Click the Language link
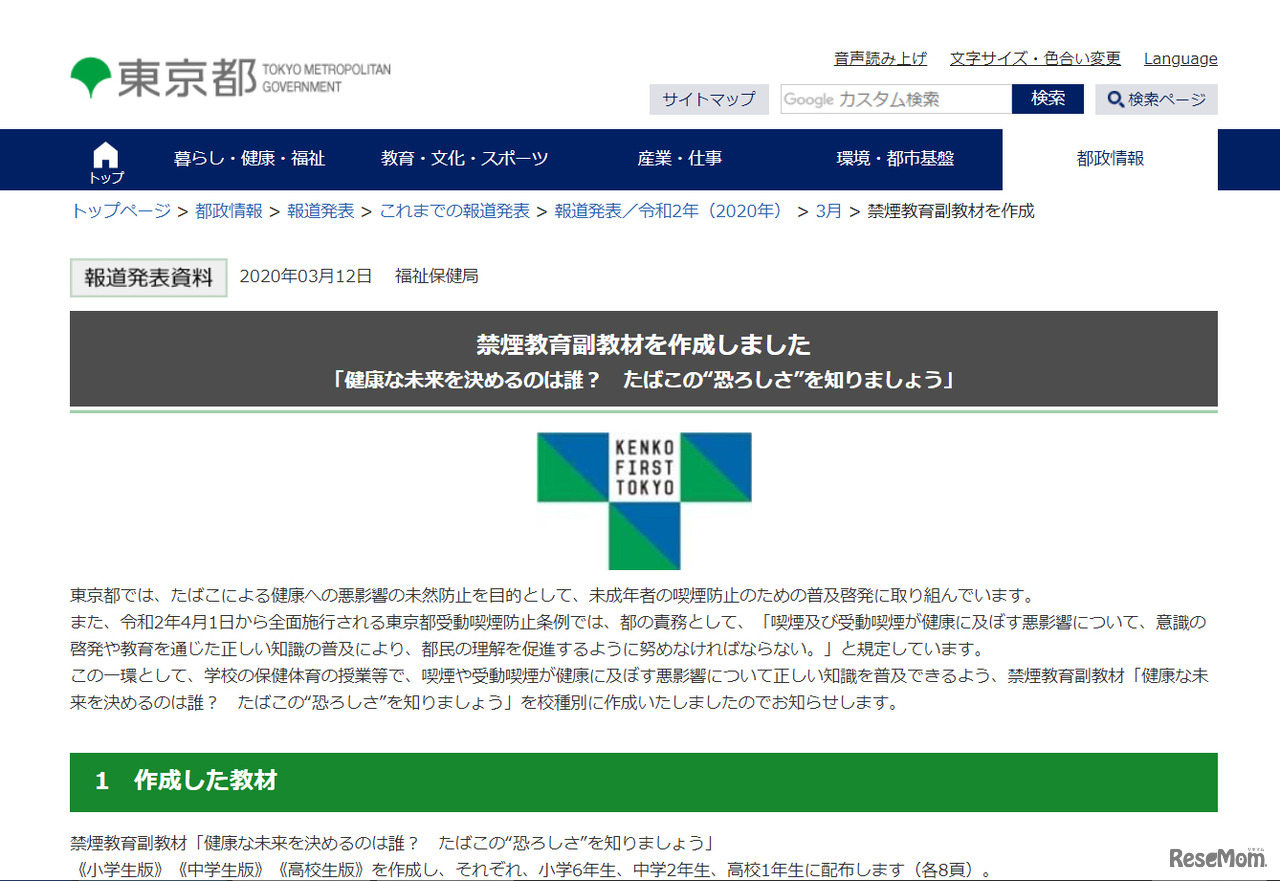 click(x=1180, y=58)
